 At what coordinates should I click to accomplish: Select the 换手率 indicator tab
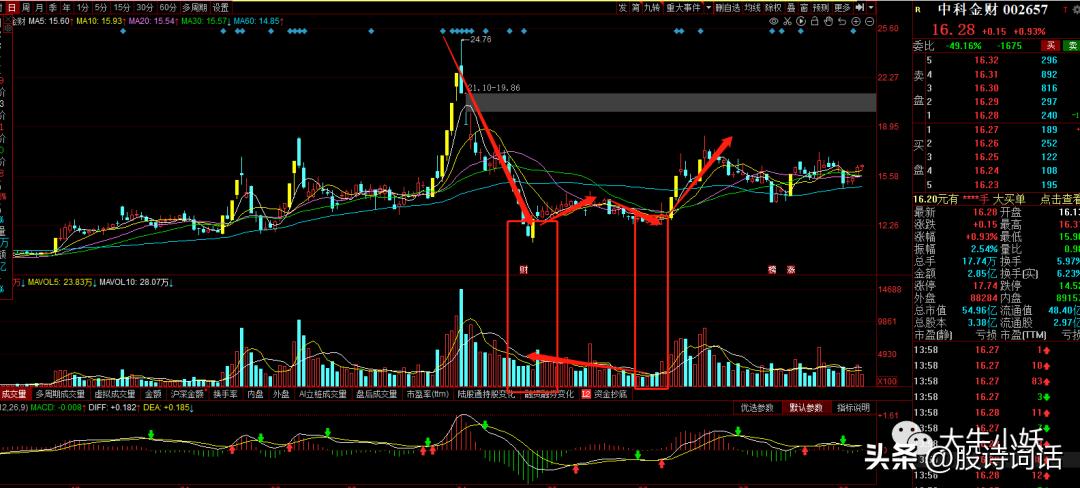tap(225, 394)
